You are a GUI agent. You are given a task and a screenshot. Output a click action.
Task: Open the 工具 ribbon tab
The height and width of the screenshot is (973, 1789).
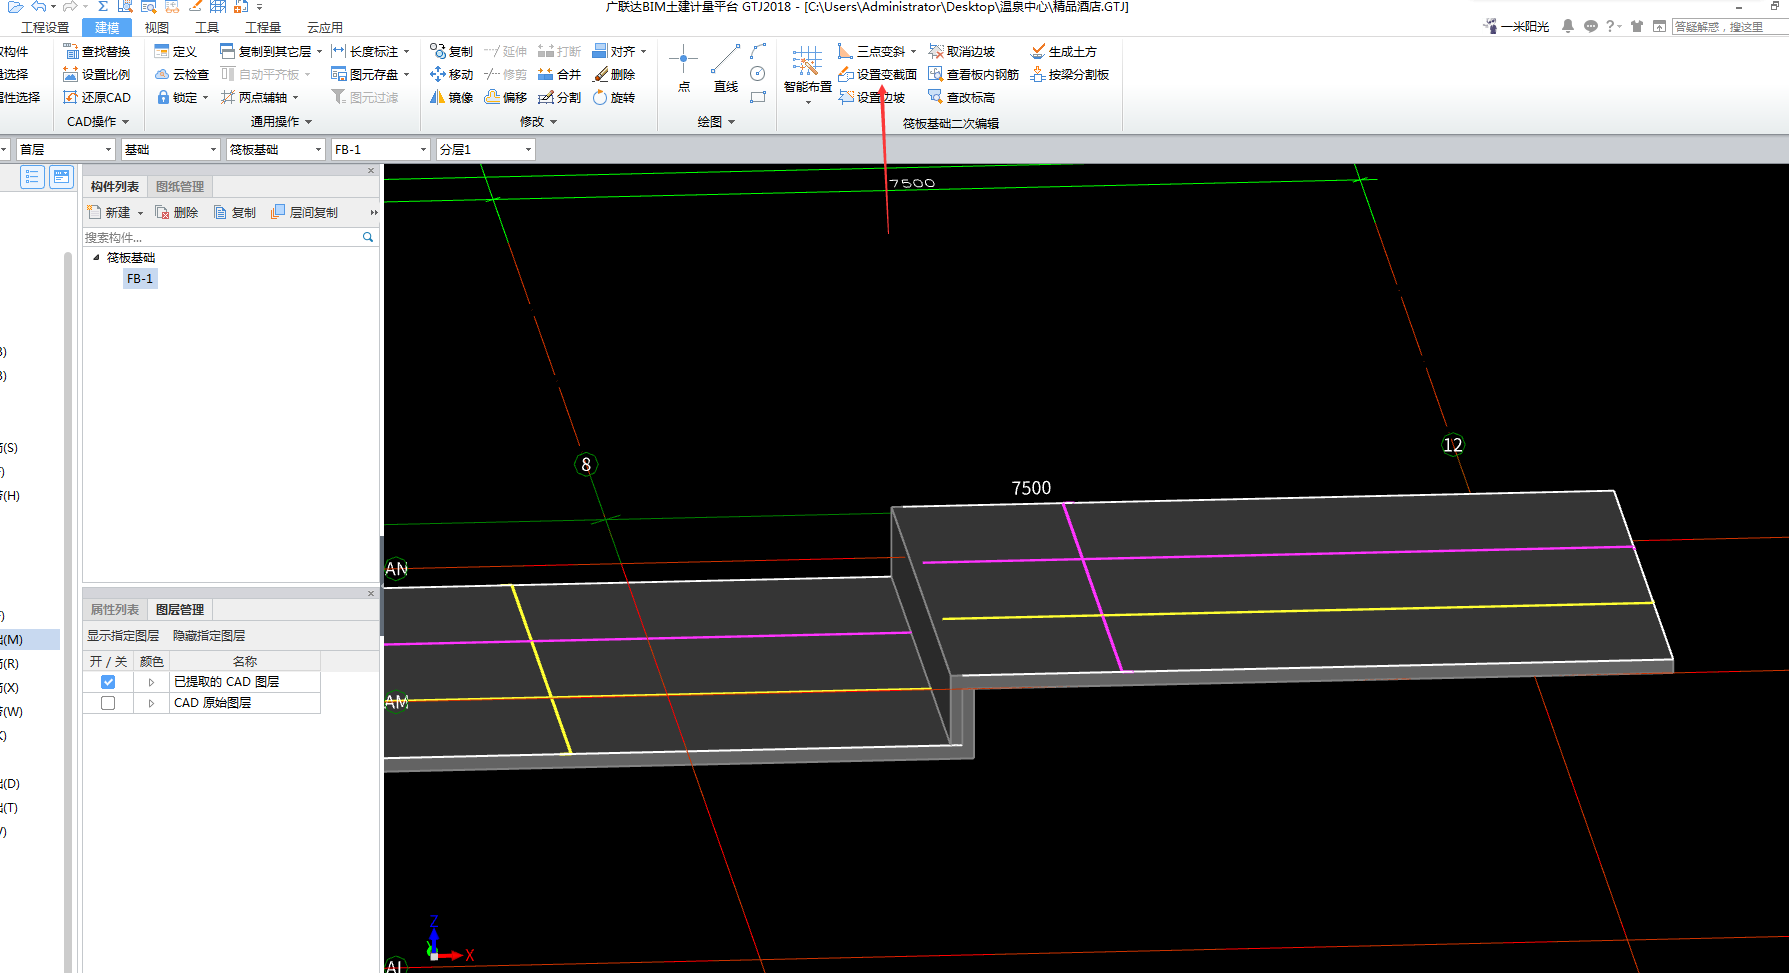pos(206,27)
